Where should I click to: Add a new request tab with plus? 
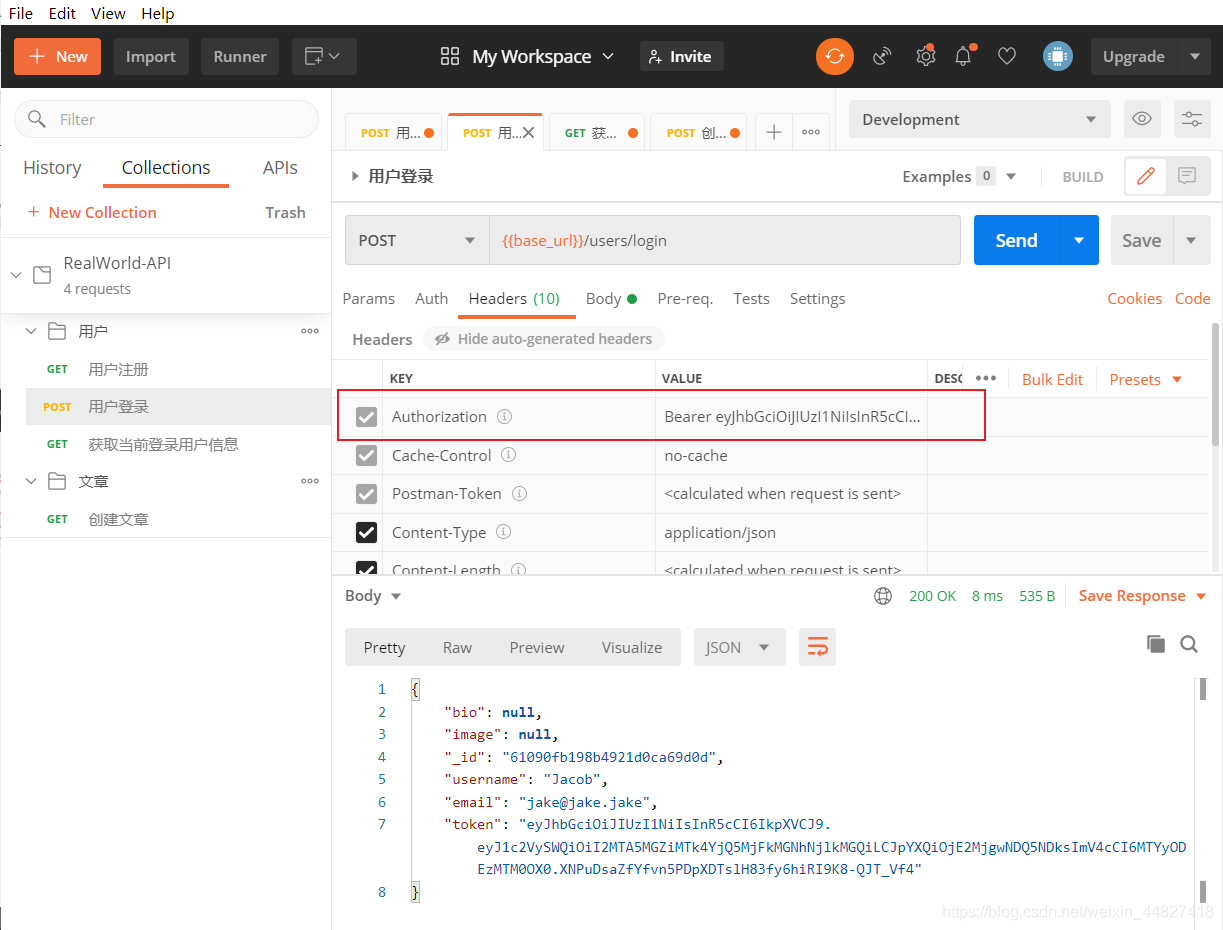(x=773, y=132)
